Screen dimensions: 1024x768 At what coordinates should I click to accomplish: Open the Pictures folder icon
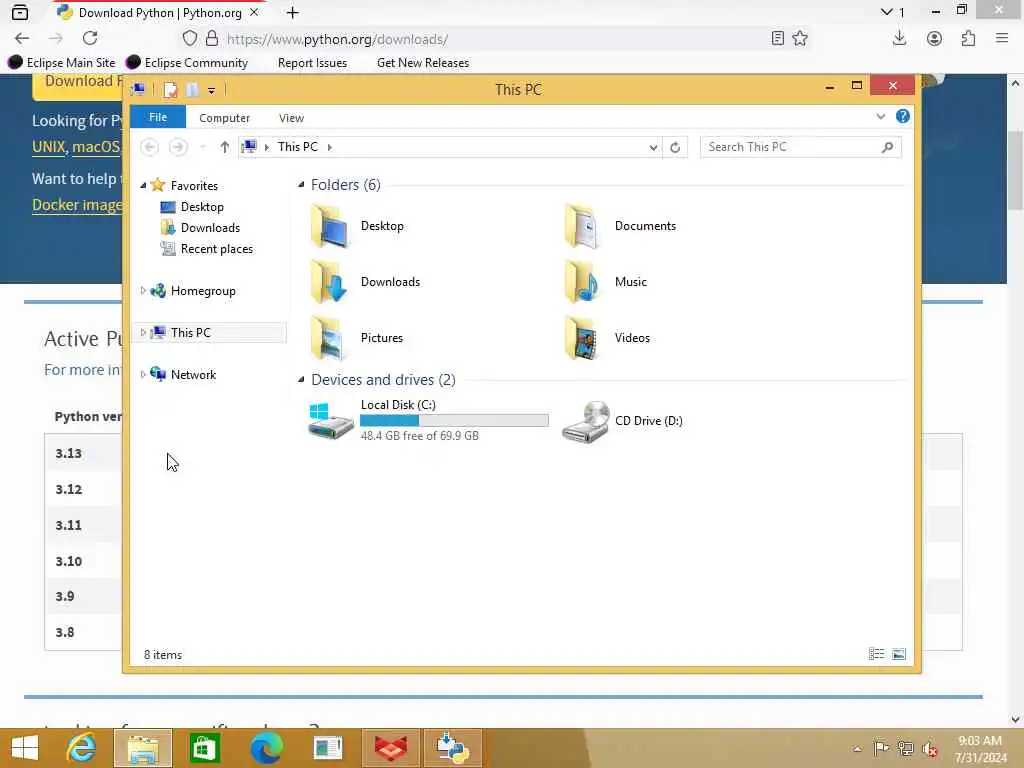click(328, 338)
